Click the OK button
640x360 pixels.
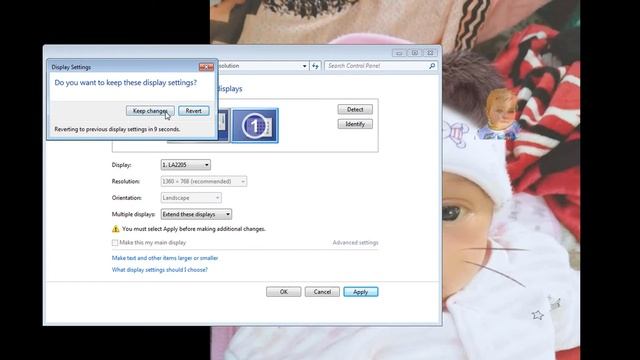(284, 292)
